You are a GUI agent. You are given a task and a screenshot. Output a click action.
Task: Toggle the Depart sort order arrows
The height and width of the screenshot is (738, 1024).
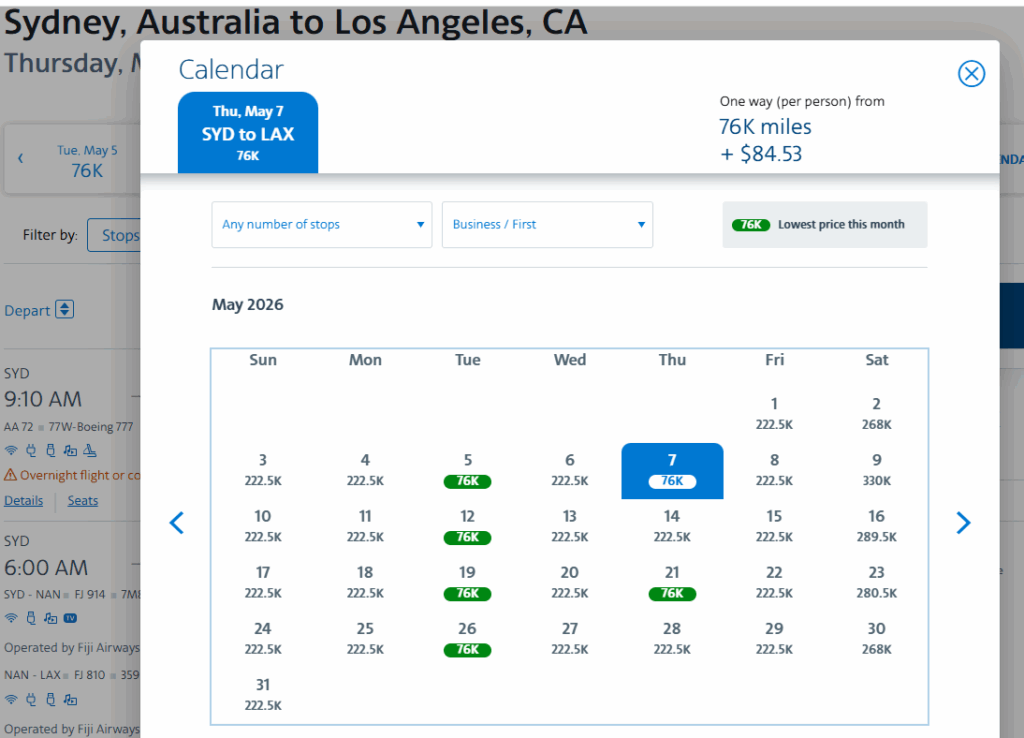62,310
